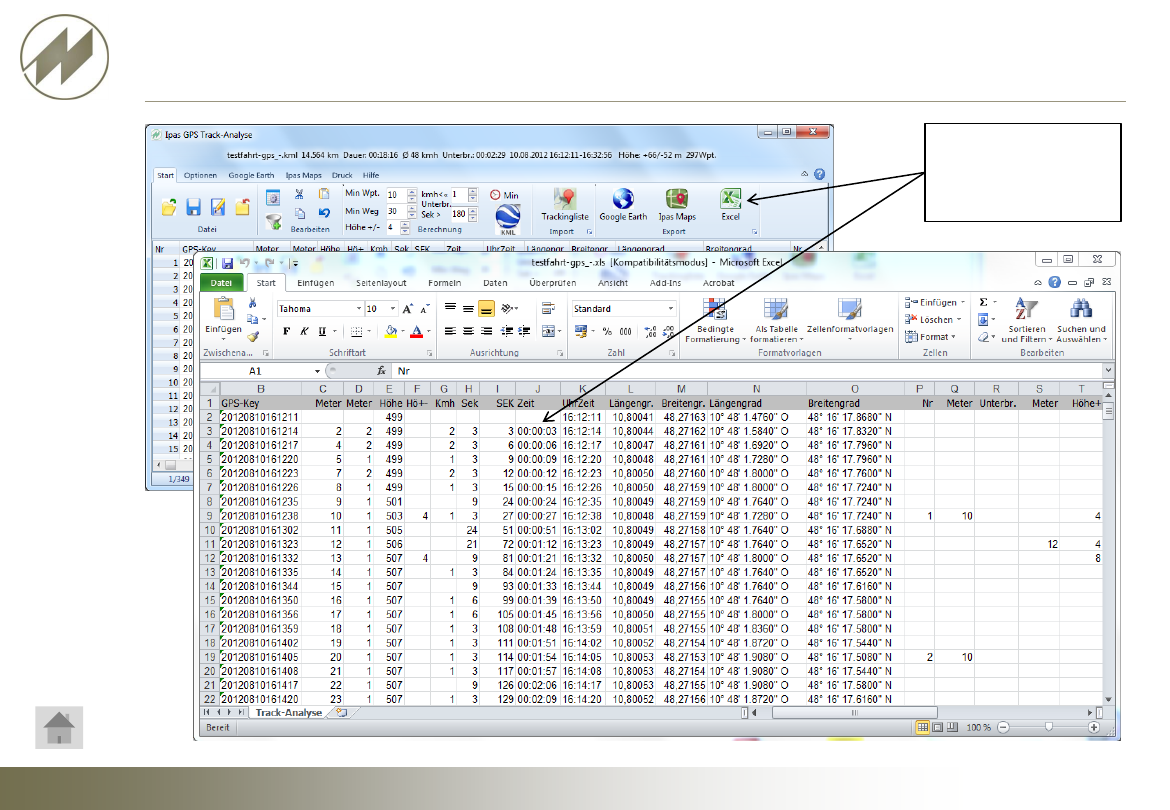Increase font size with large A icon

point(407,309)
